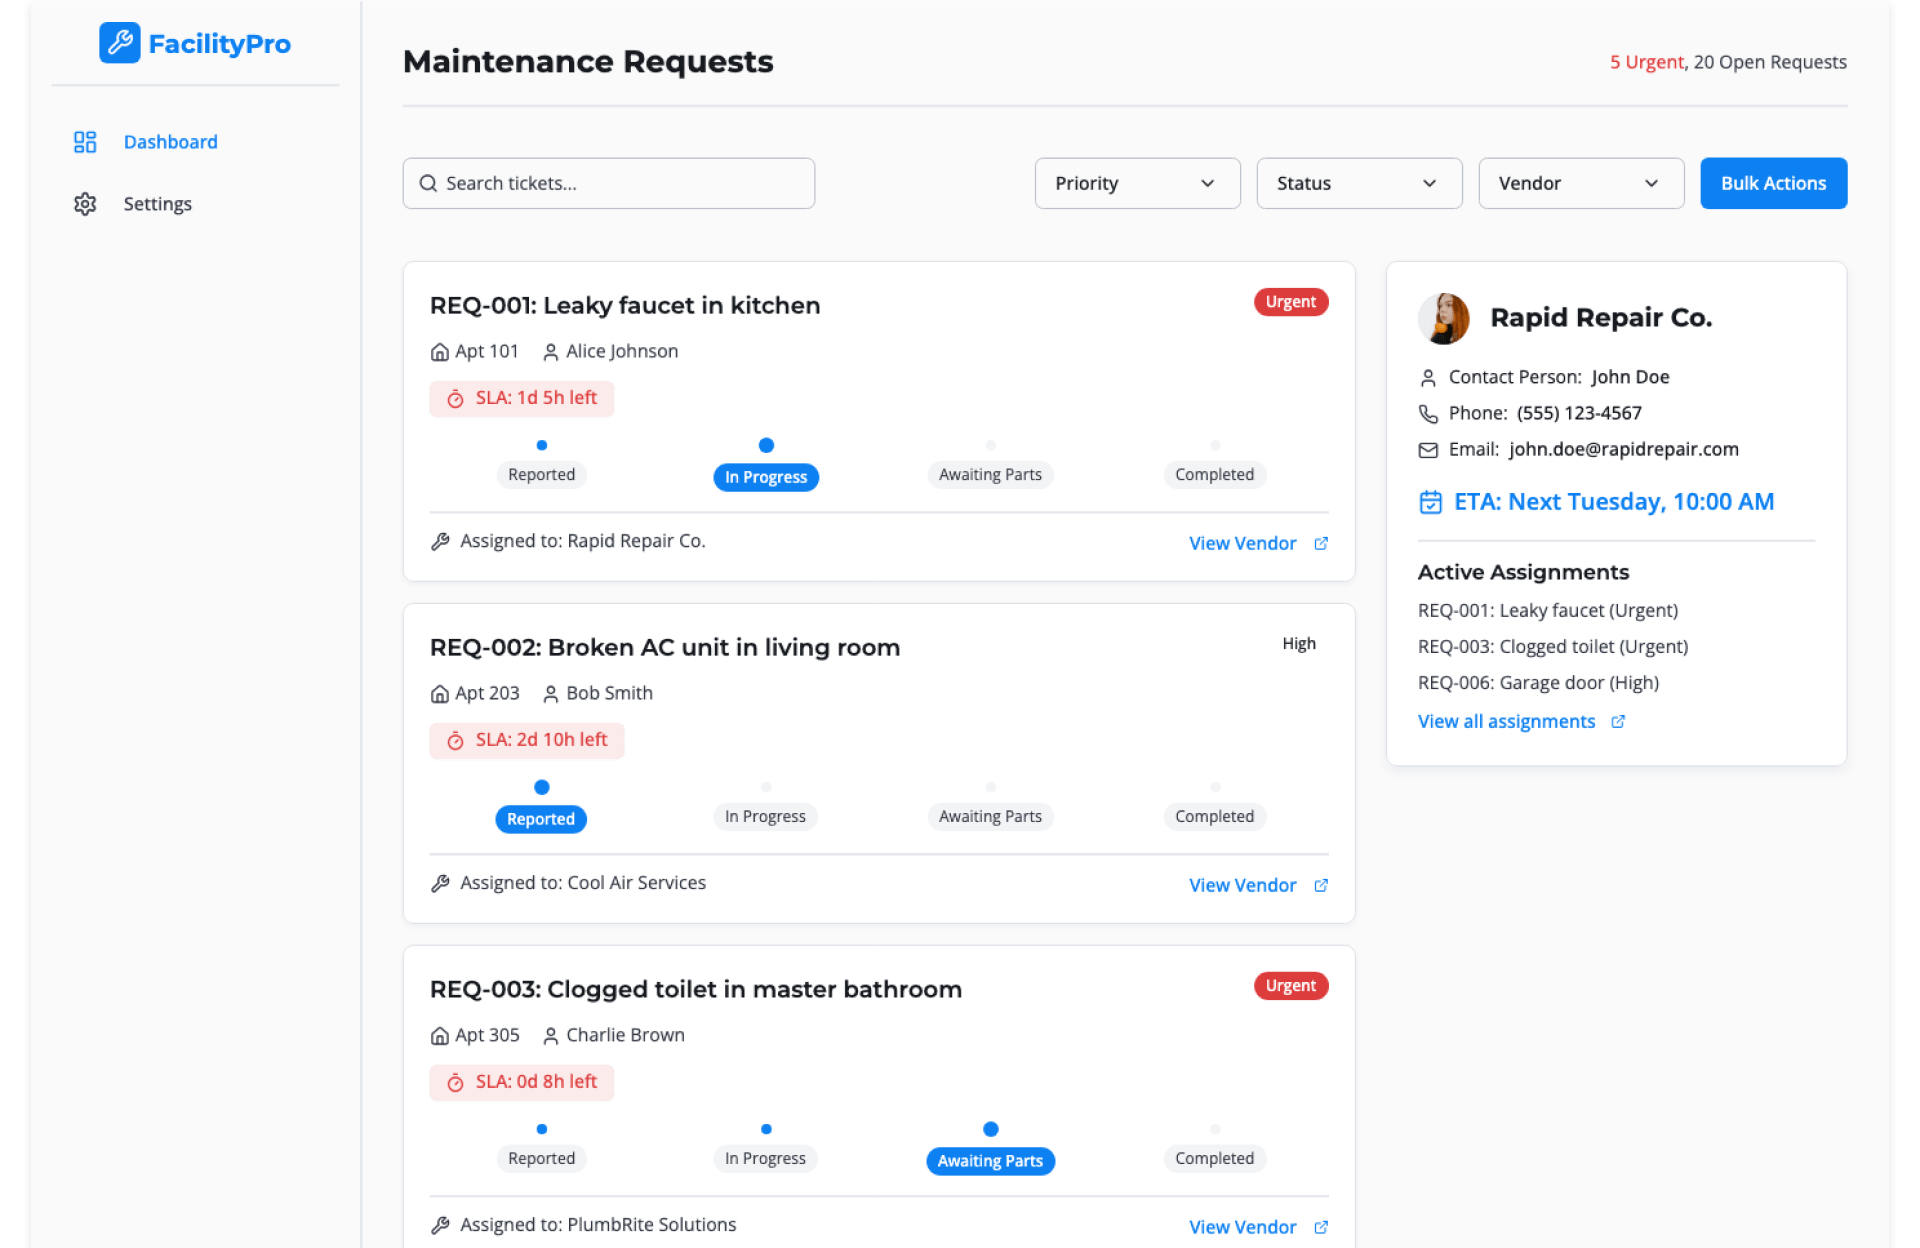The image size is (1920, 1248).
Task: Open Settings from the sidebar menu
Action: tap(157, 204)
